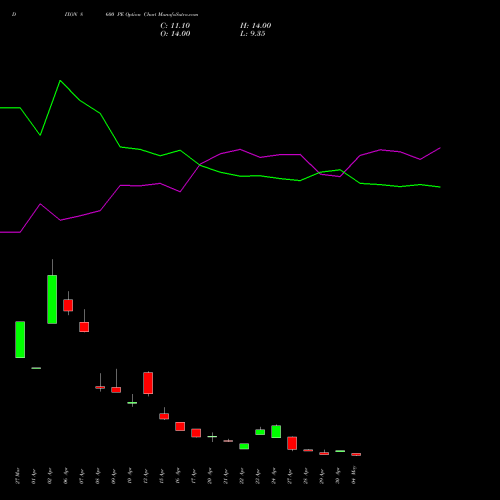This screenshot has height=500, width=500.
Task: Select the 16 Apr date label
Action: [178, 476]
